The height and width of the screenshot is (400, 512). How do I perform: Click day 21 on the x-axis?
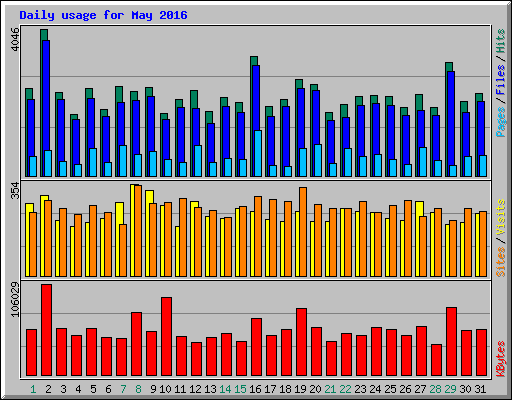(330, 389)
